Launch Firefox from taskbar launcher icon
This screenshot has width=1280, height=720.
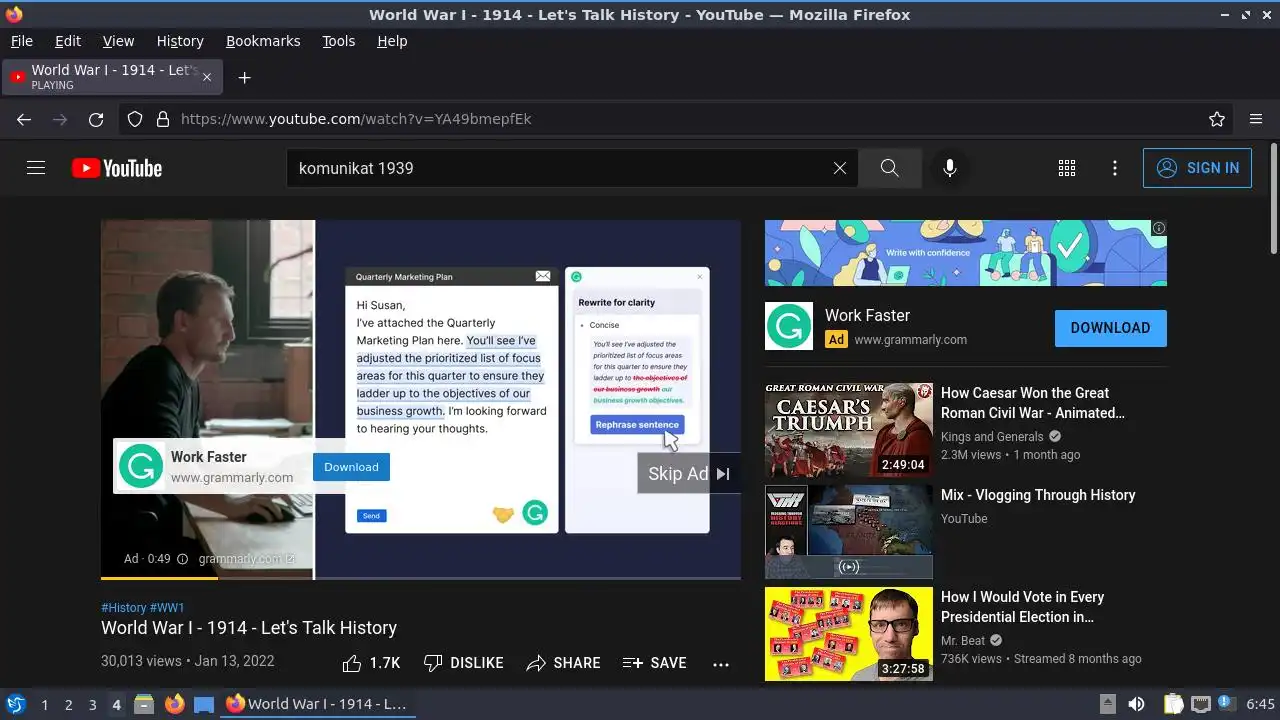click(174, 704)
